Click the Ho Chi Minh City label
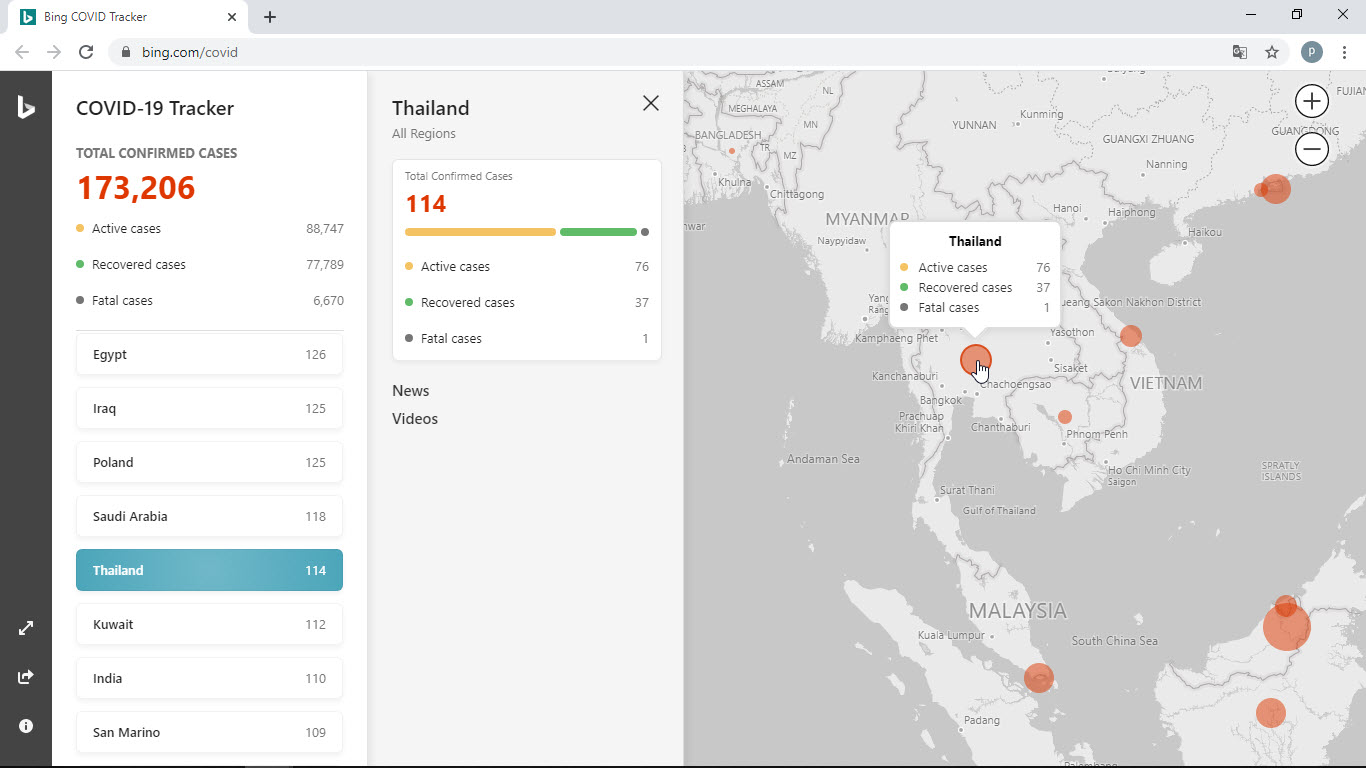 1149,470
